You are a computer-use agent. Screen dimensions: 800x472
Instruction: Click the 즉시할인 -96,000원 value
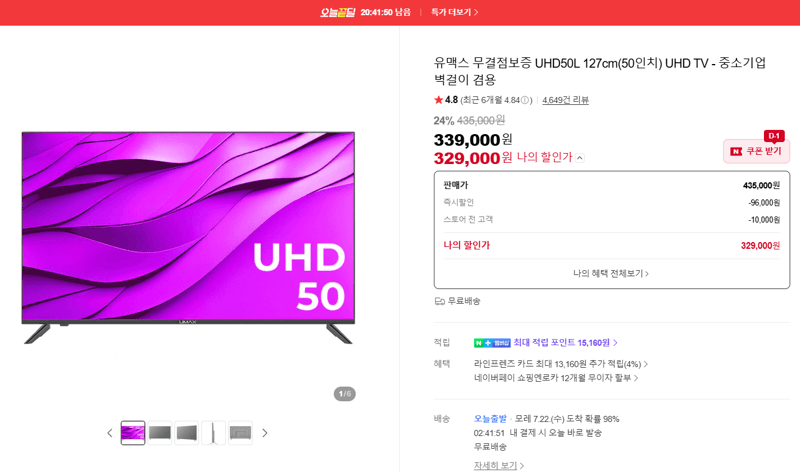click(764, 203)
